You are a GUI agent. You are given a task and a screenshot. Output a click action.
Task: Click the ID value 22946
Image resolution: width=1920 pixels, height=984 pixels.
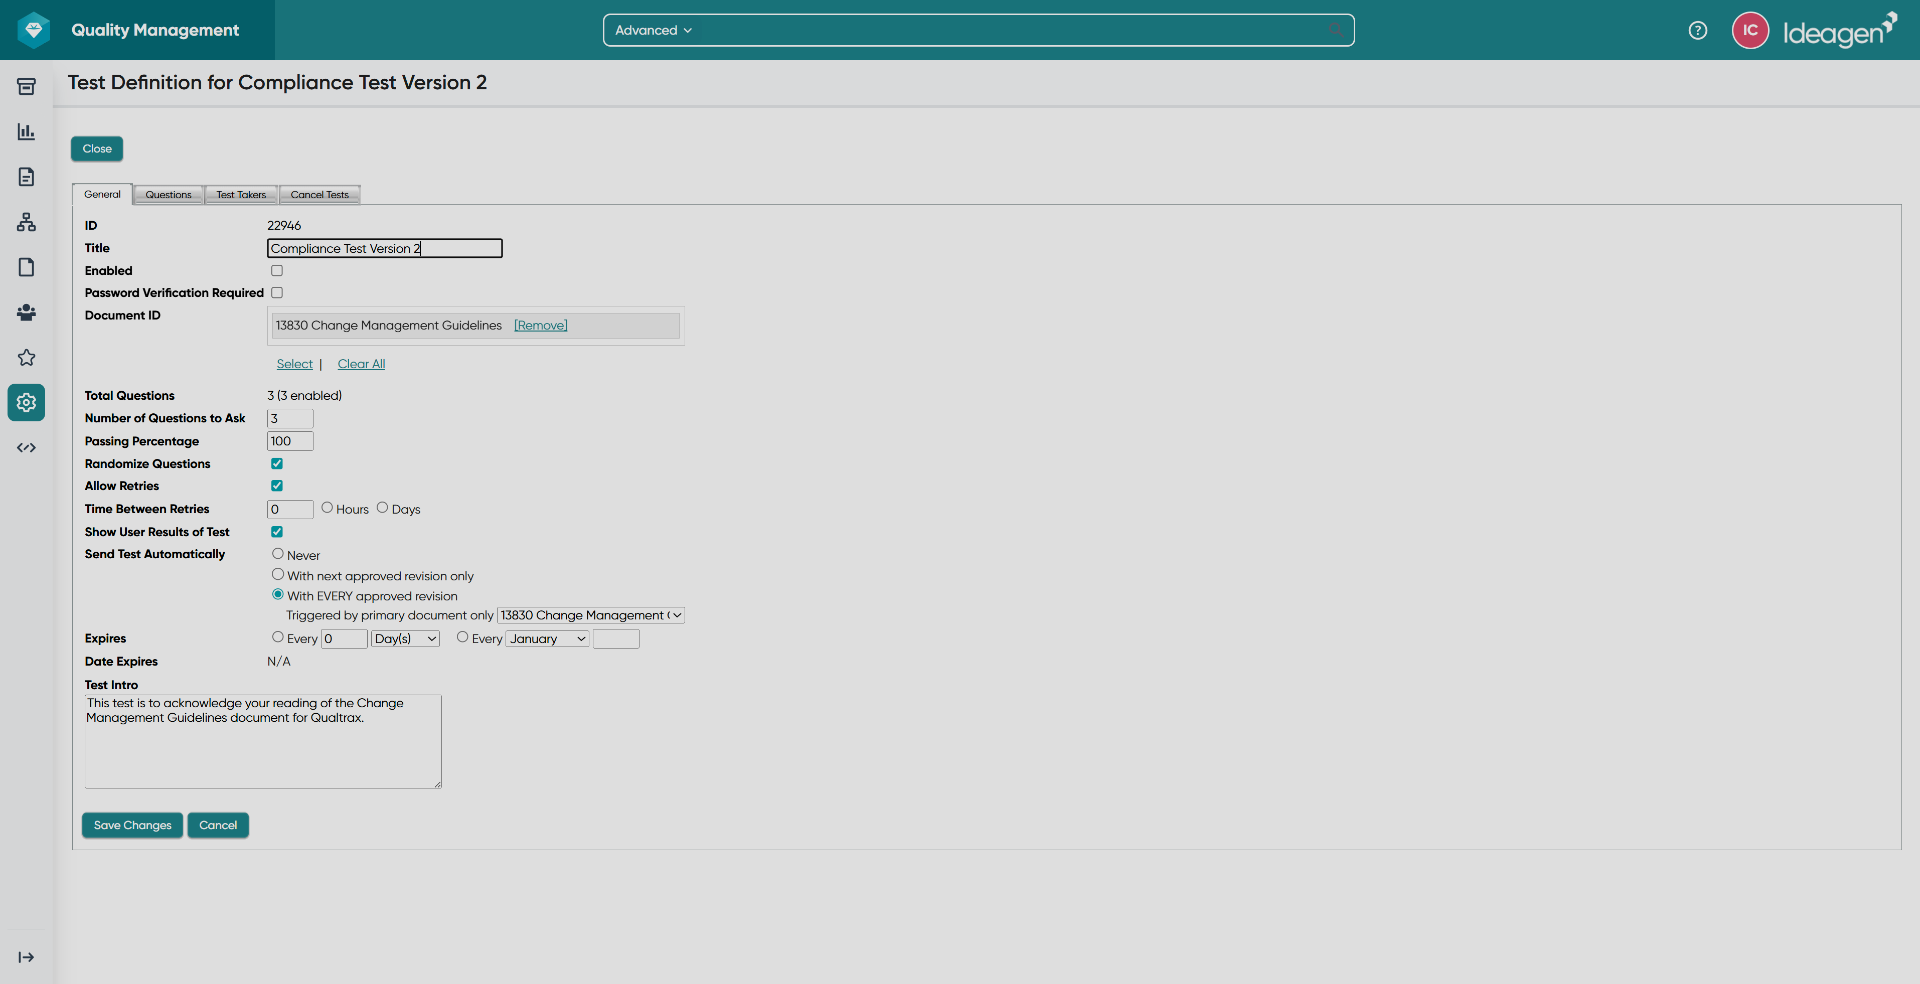(284, 226)
